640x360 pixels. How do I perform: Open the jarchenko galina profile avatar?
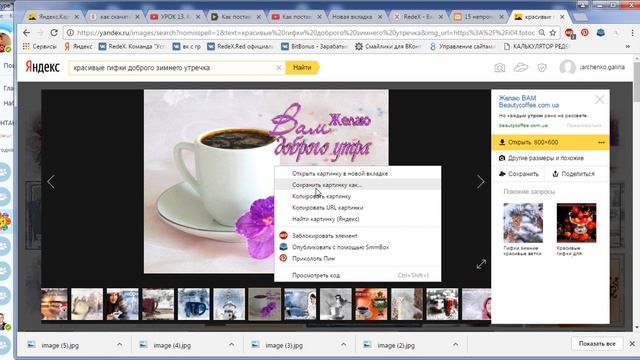pos(567,67)
